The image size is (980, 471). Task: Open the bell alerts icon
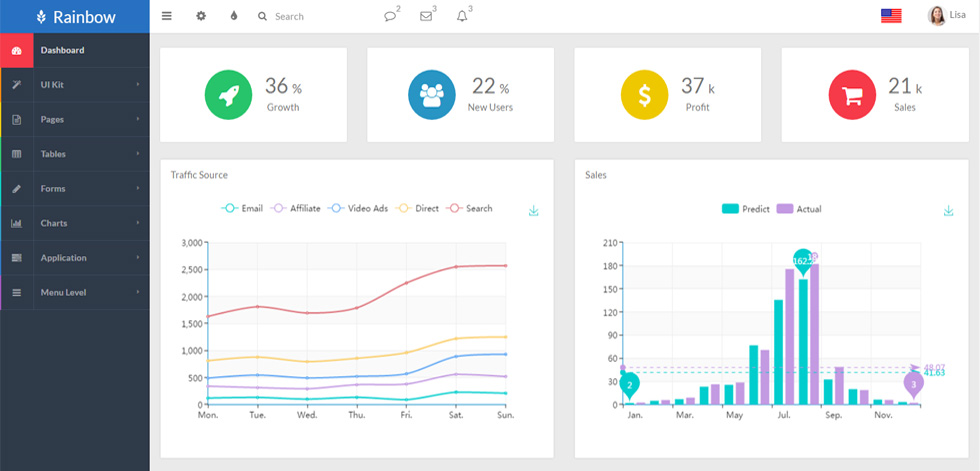(462, 16)
